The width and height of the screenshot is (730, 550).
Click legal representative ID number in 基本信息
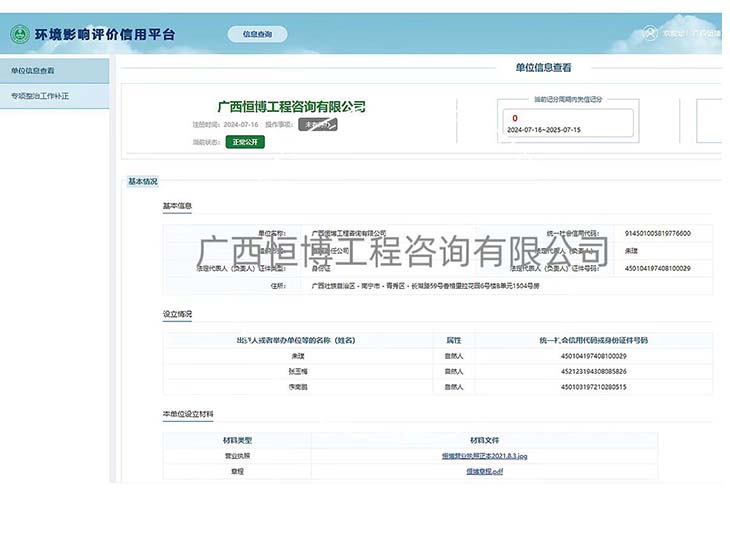tap(657, 268)
